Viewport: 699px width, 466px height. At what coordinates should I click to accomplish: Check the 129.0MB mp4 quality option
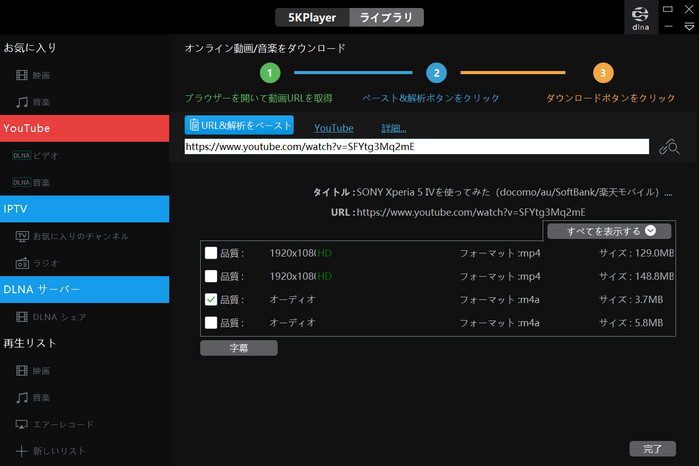coord(211,253)
